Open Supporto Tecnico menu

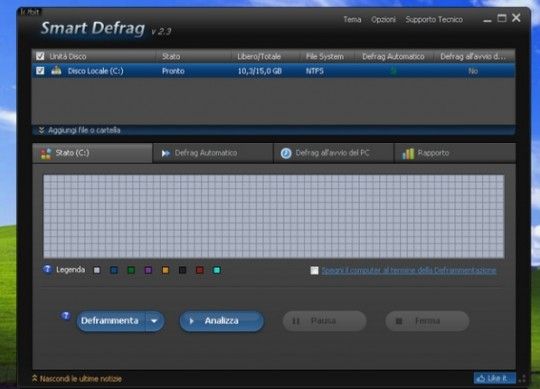click(x=434, y=20)
